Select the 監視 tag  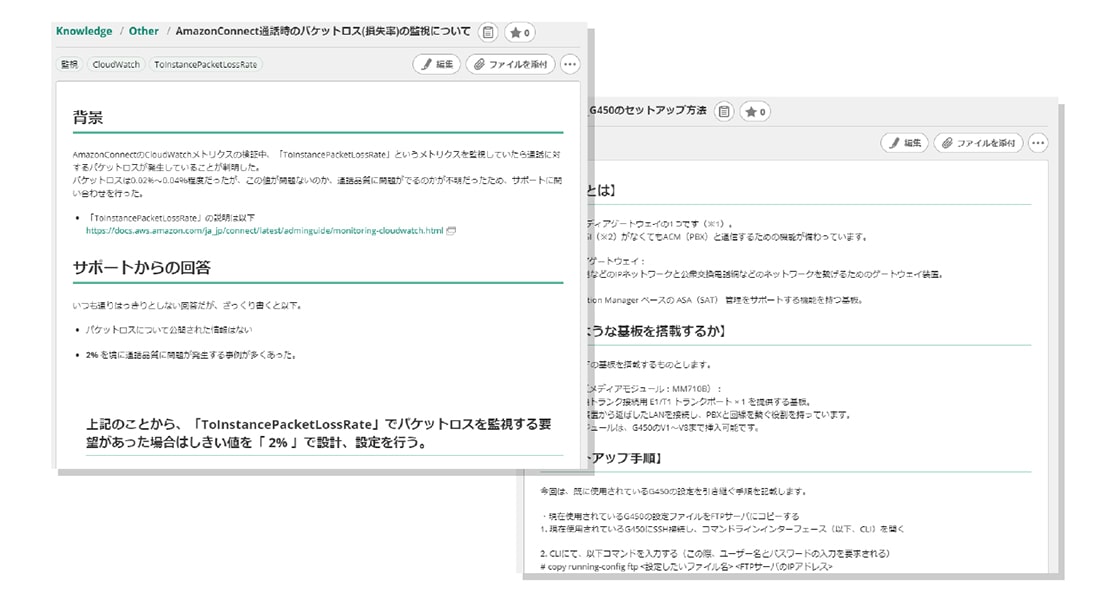69,64
